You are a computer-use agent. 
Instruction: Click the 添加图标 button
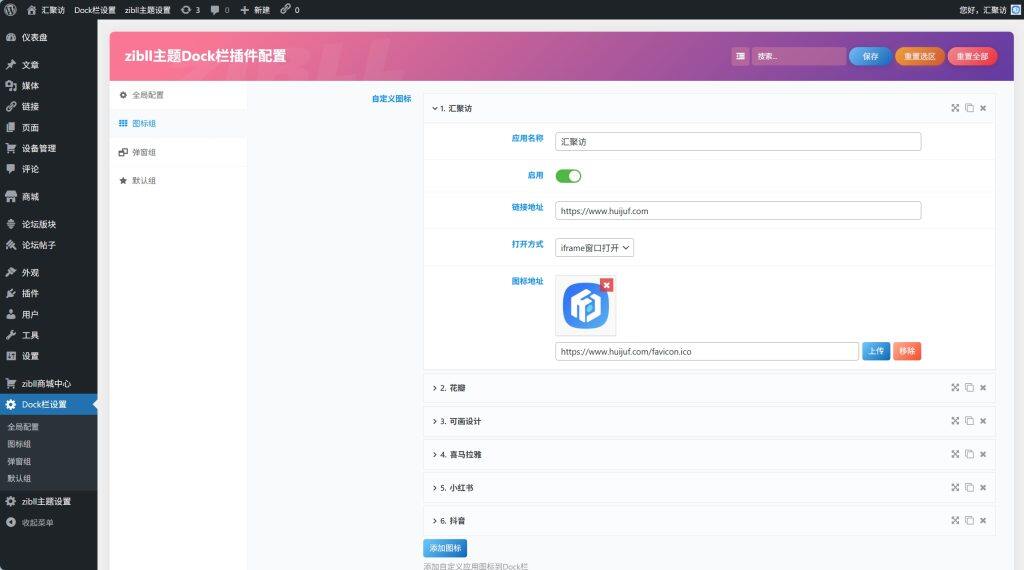[x=445, y=548]
